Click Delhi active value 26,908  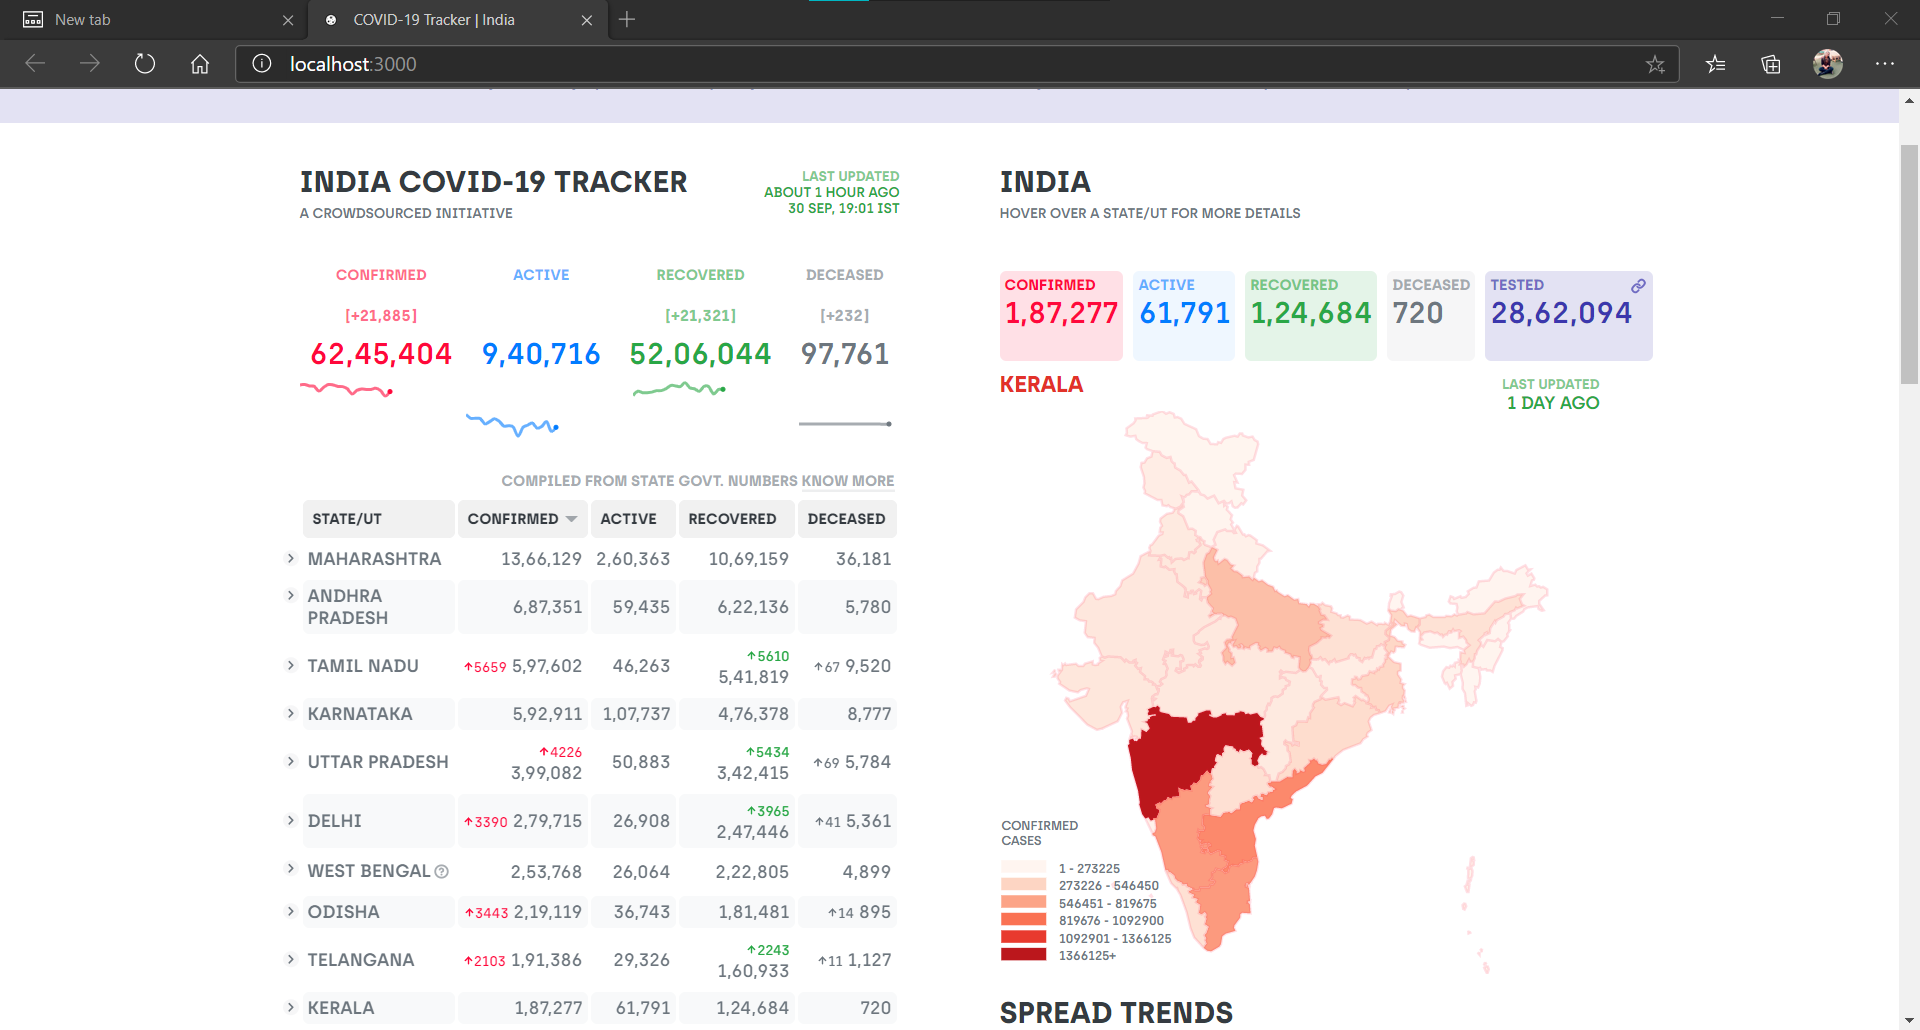pos(641,821)
